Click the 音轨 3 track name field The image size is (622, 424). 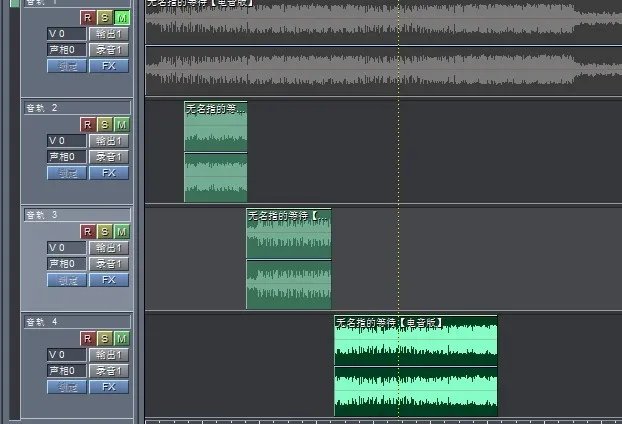(77, 214)
